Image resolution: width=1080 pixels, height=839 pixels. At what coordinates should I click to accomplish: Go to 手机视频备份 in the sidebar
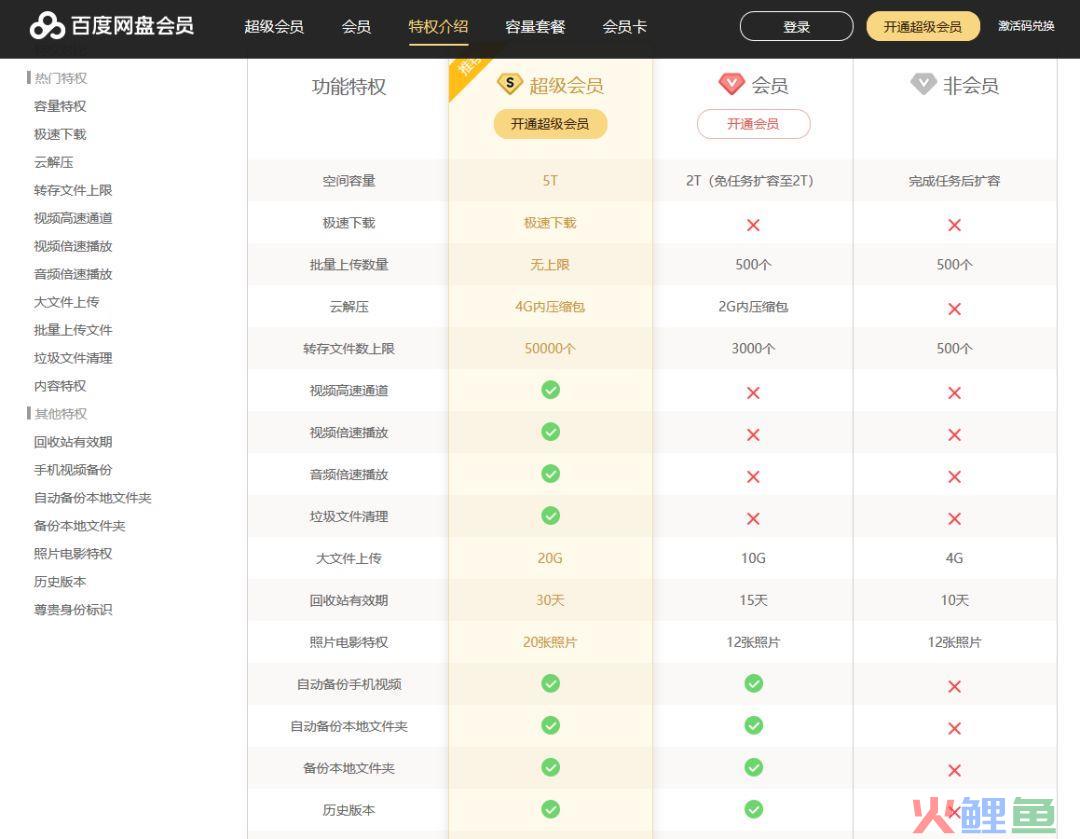(x=73, y=470)
